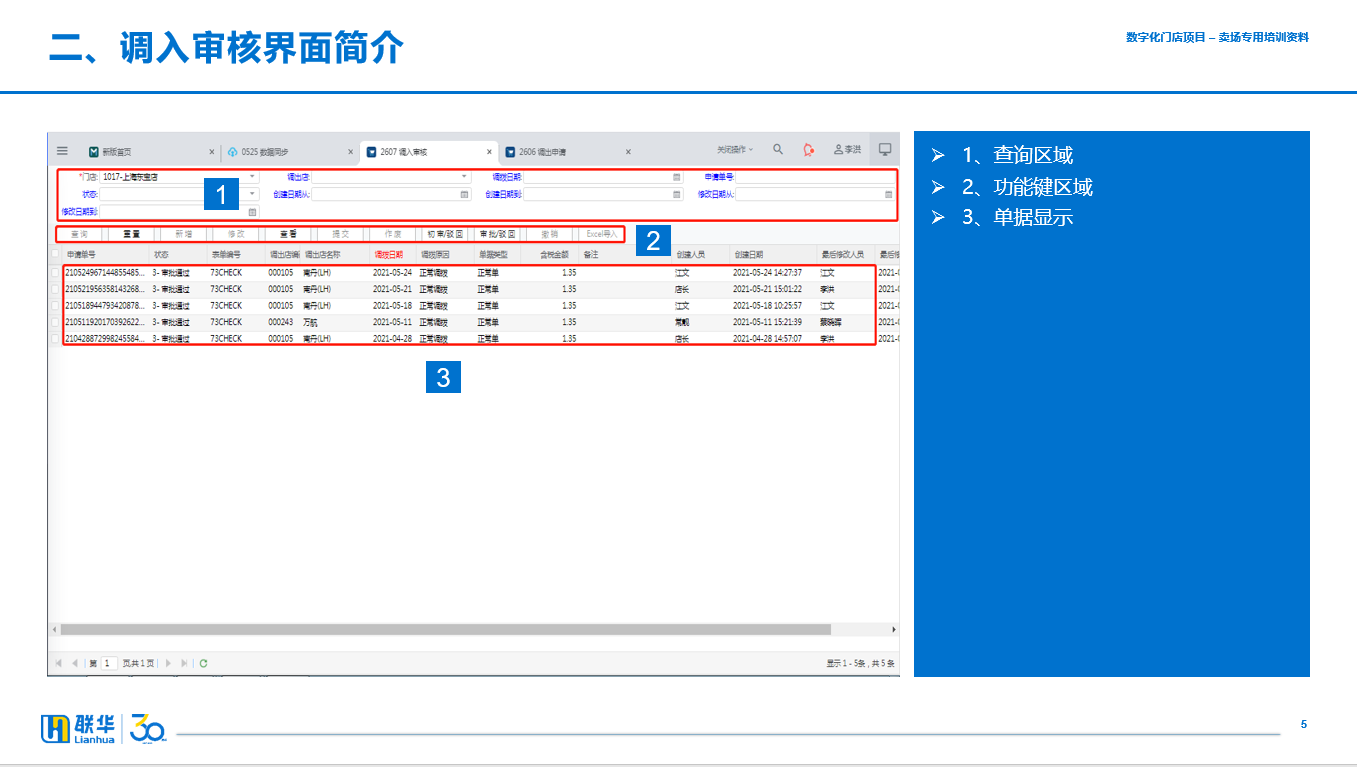The width and height of the screenshot is (1357, 767).
Task: Open calendar picker for 调拨日期 field
Action: click(677, 177)
